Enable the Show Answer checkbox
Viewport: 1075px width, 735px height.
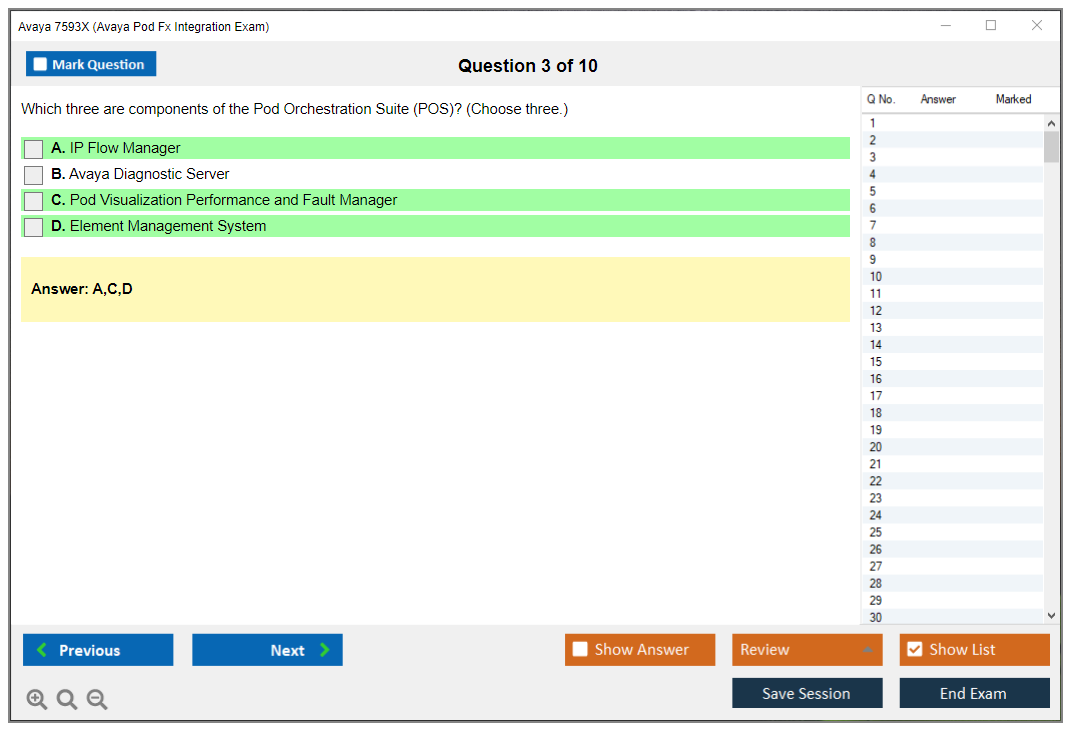580,650
